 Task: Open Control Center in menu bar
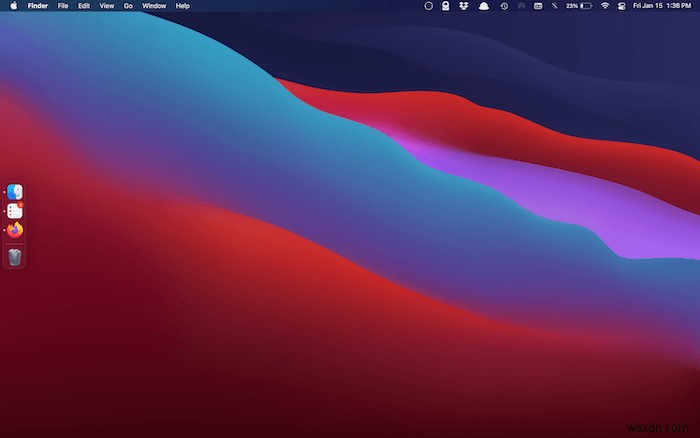[621, 6]
